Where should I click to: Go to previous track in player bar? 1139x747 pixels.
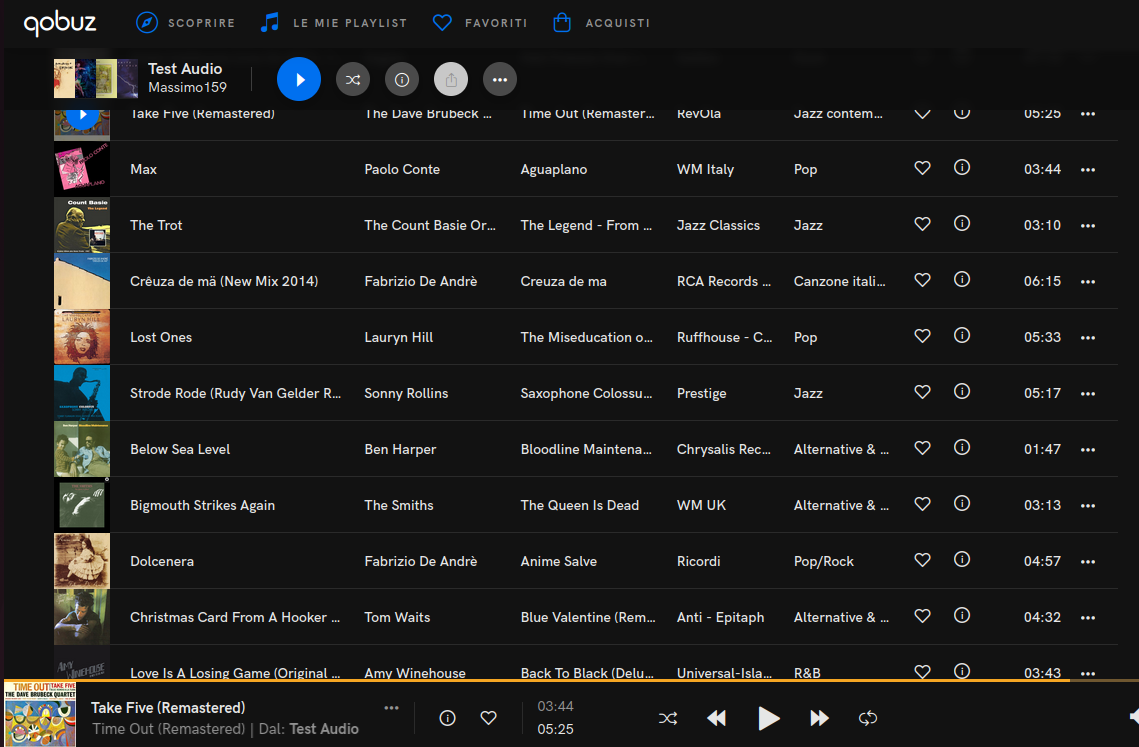716,718
